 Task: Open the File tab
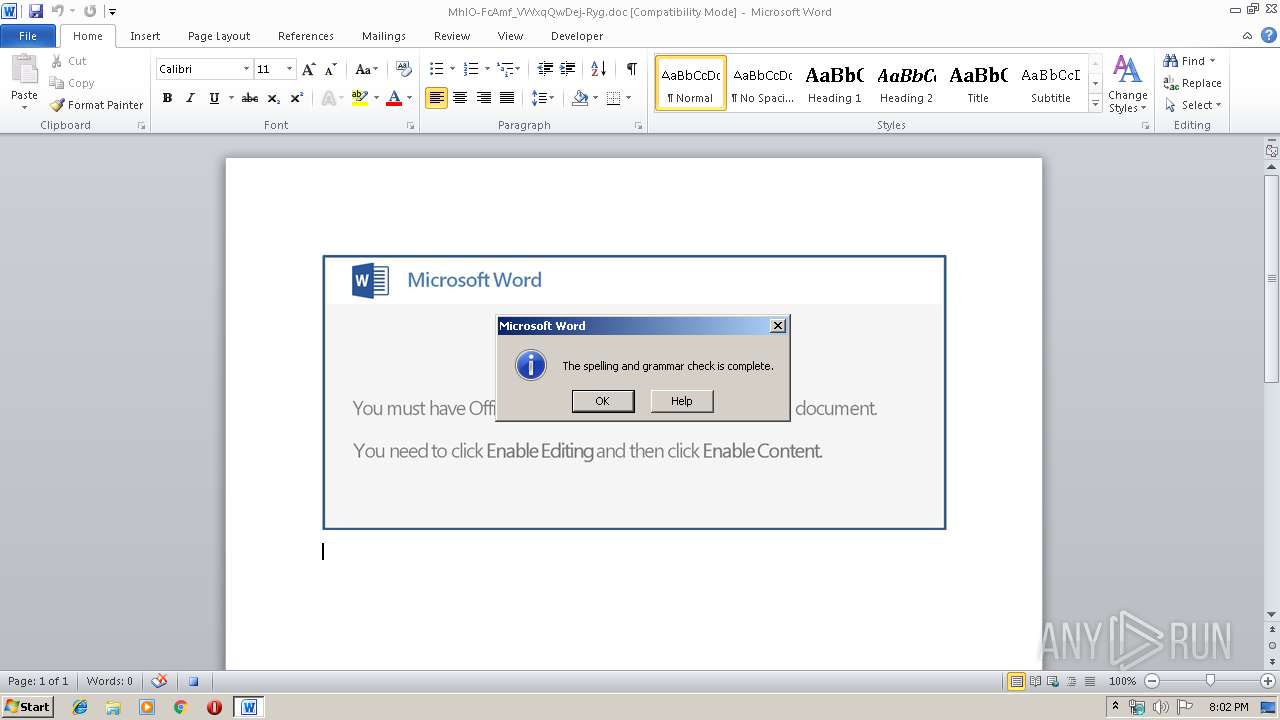pos(28,36)
